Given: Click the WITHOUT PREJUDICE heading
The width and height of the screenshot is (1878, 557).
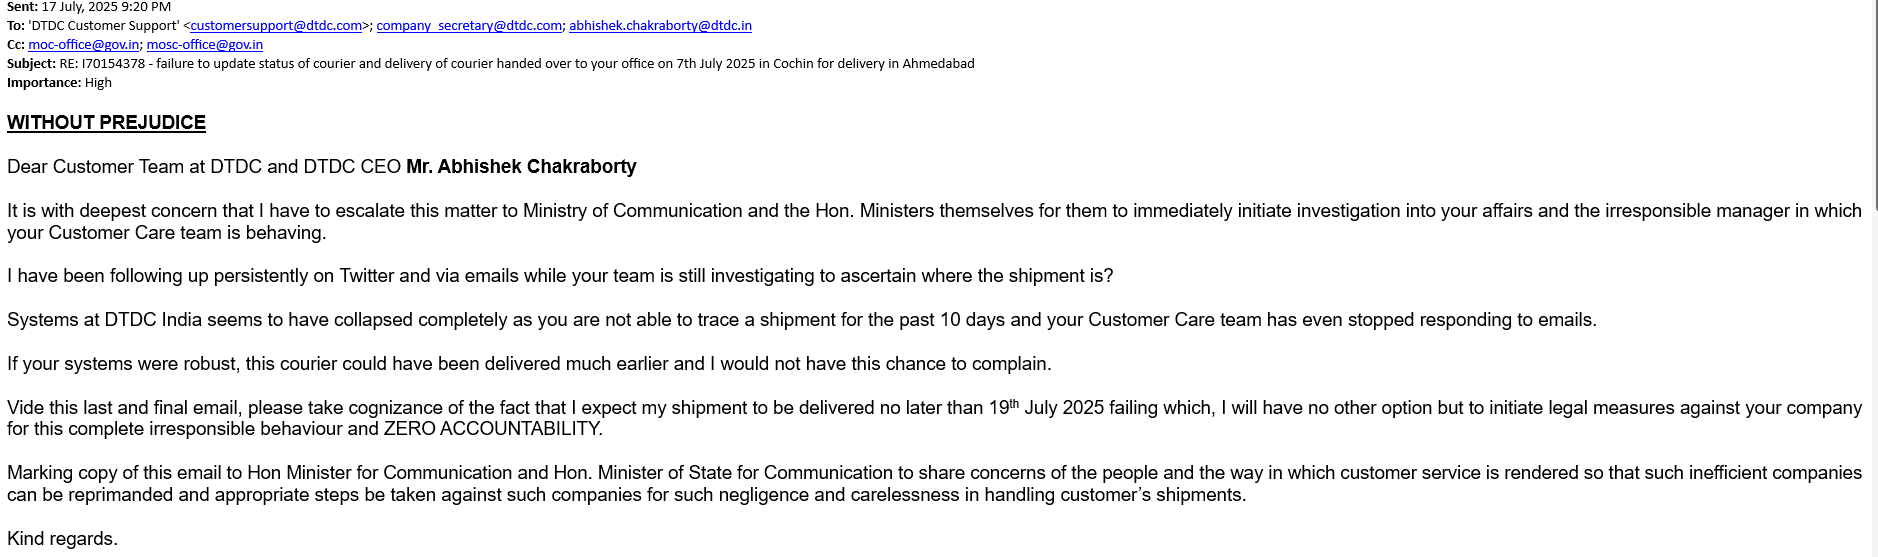Looking at the screenshot, I should pos(106,123).
